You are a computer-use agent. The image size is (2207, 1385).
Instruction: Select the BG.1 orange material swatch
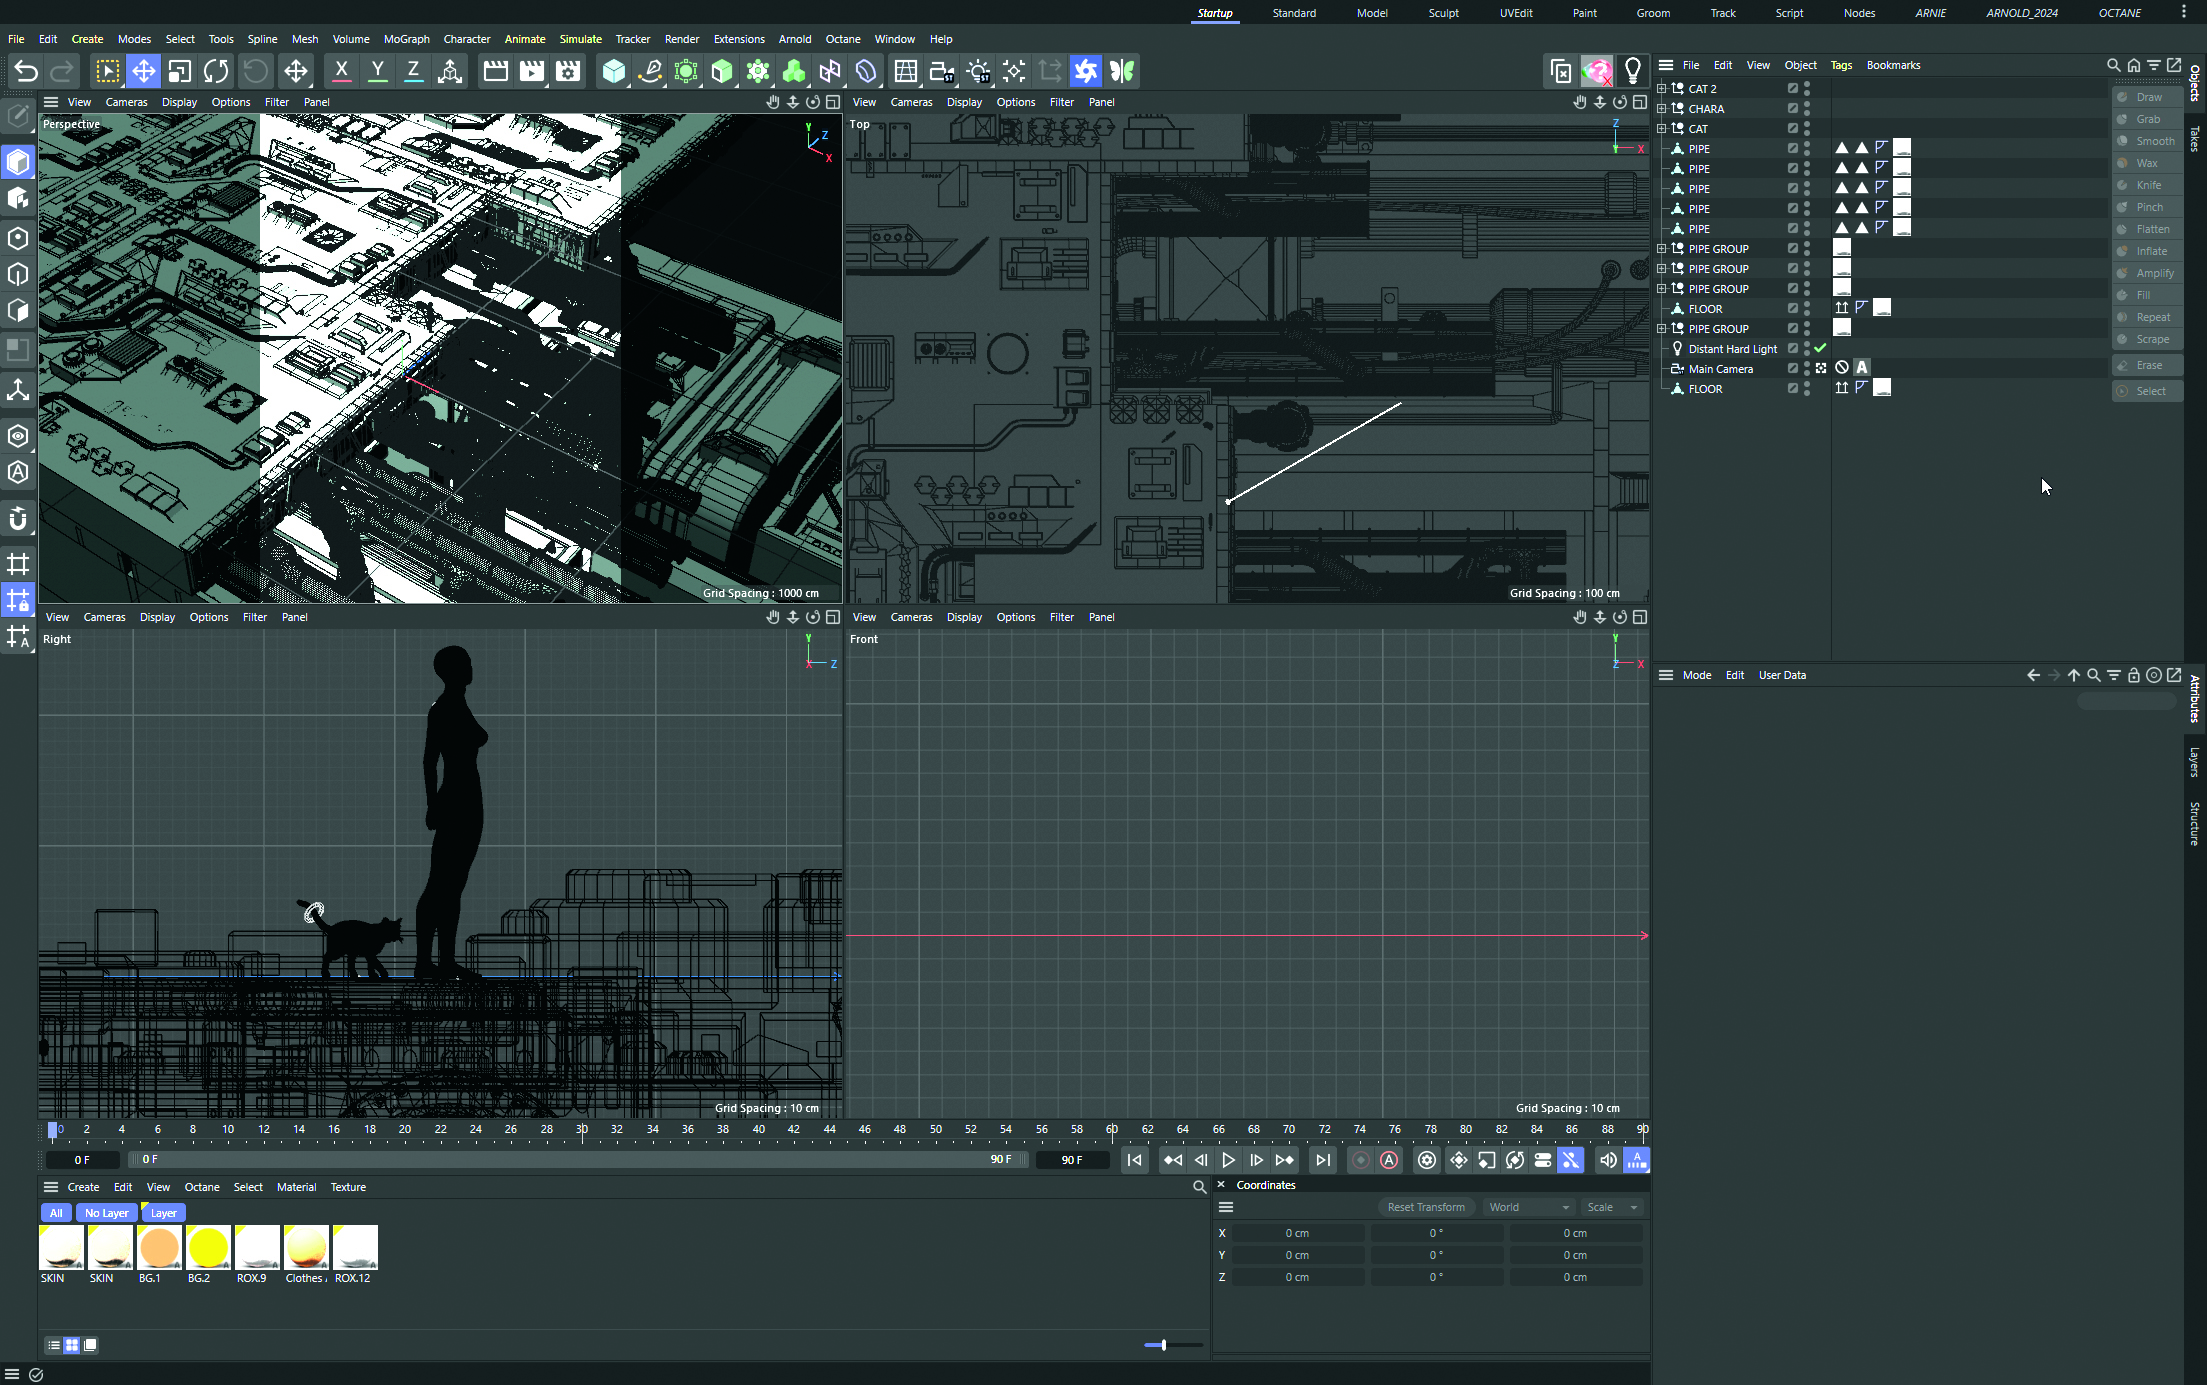click(x=159, y=1248)
